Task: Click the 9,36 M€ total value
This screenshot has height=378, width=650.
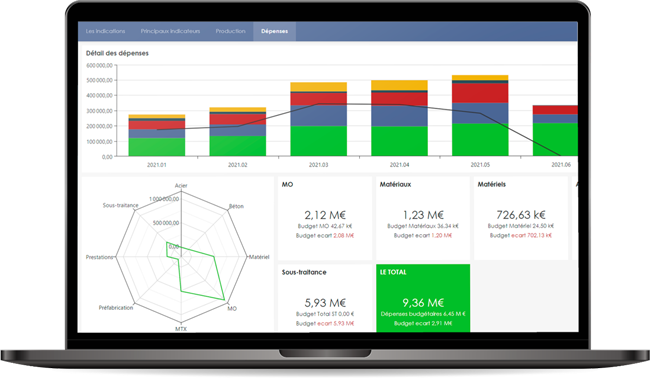Action: tap(423, 303)
